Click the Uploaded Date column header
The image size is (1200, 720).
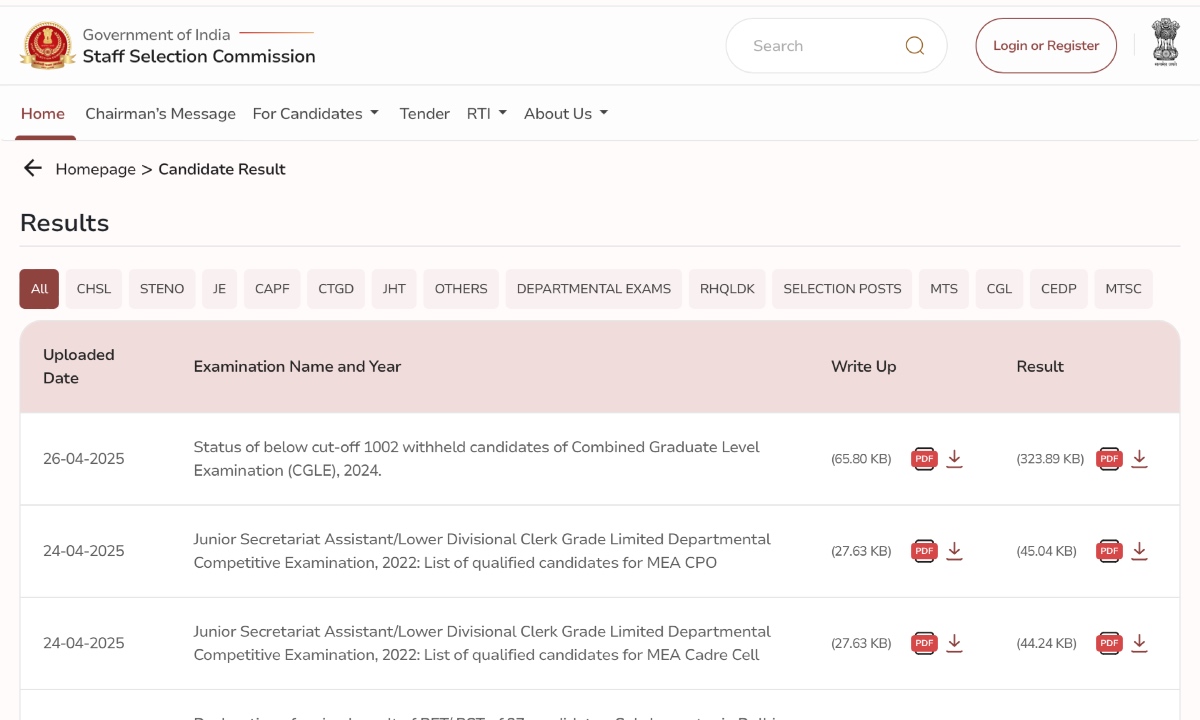(x=79, y=366)
